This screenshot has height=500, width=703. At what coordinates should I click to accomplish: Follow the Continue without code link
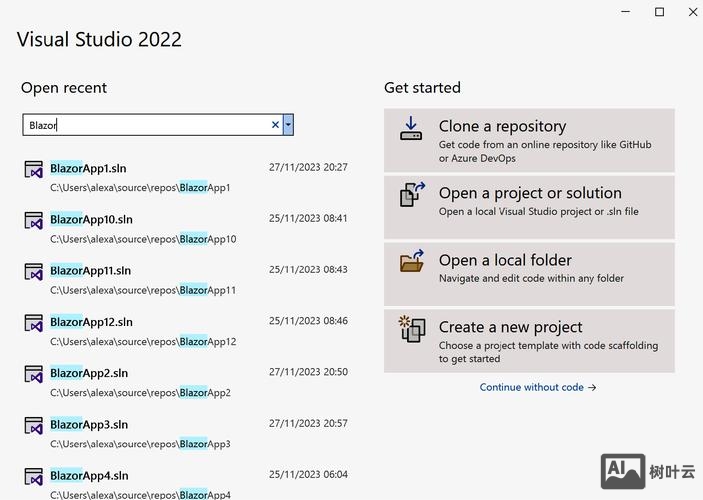pyautogui.click(x=537, y=387)
